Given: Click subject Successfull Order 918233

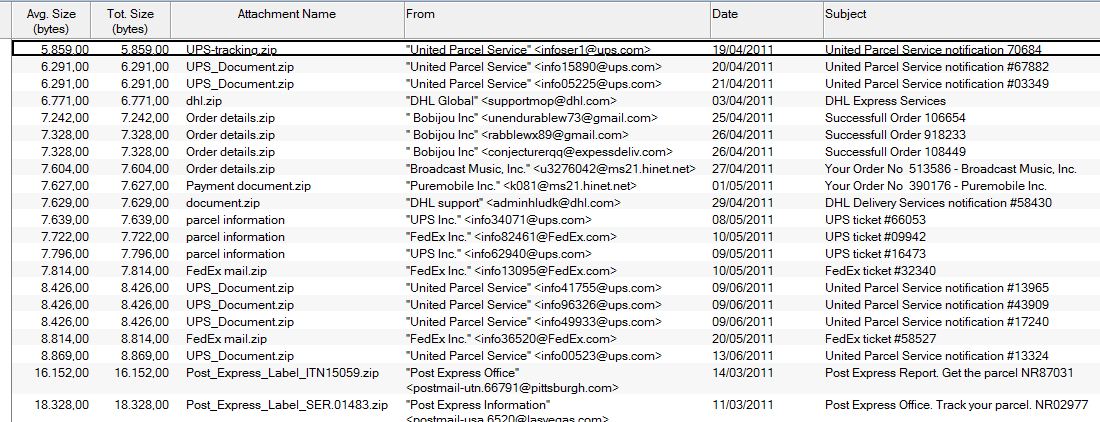Looking at the screenshot, I should [895, 135].
